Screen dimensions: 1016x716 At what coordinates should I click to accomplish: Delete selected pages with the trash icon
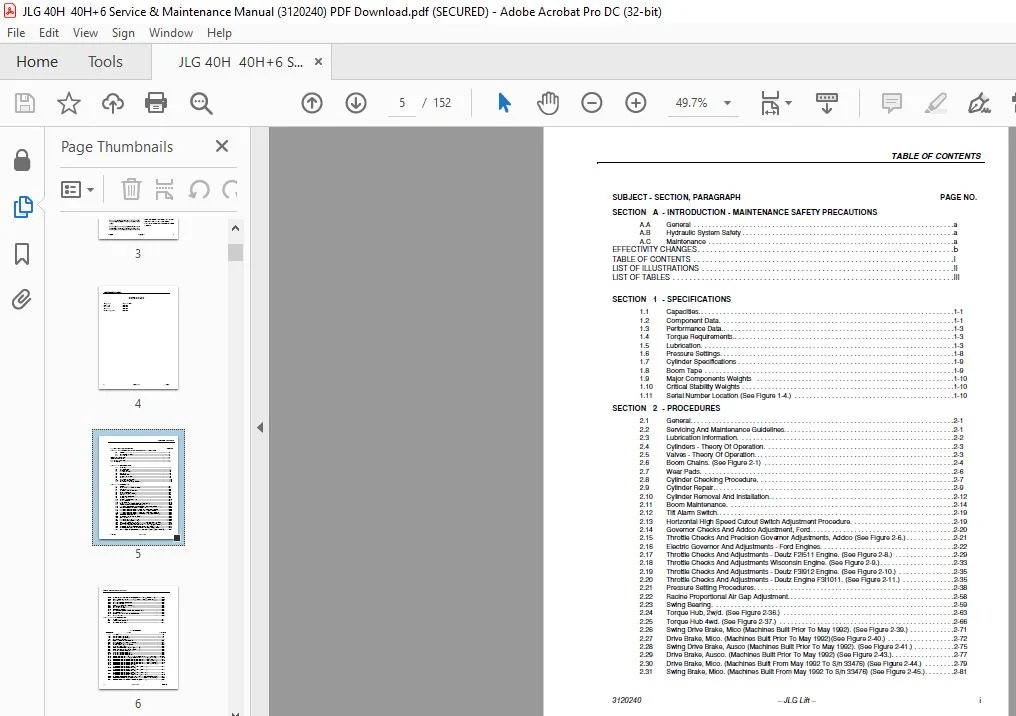click(131, 189)
